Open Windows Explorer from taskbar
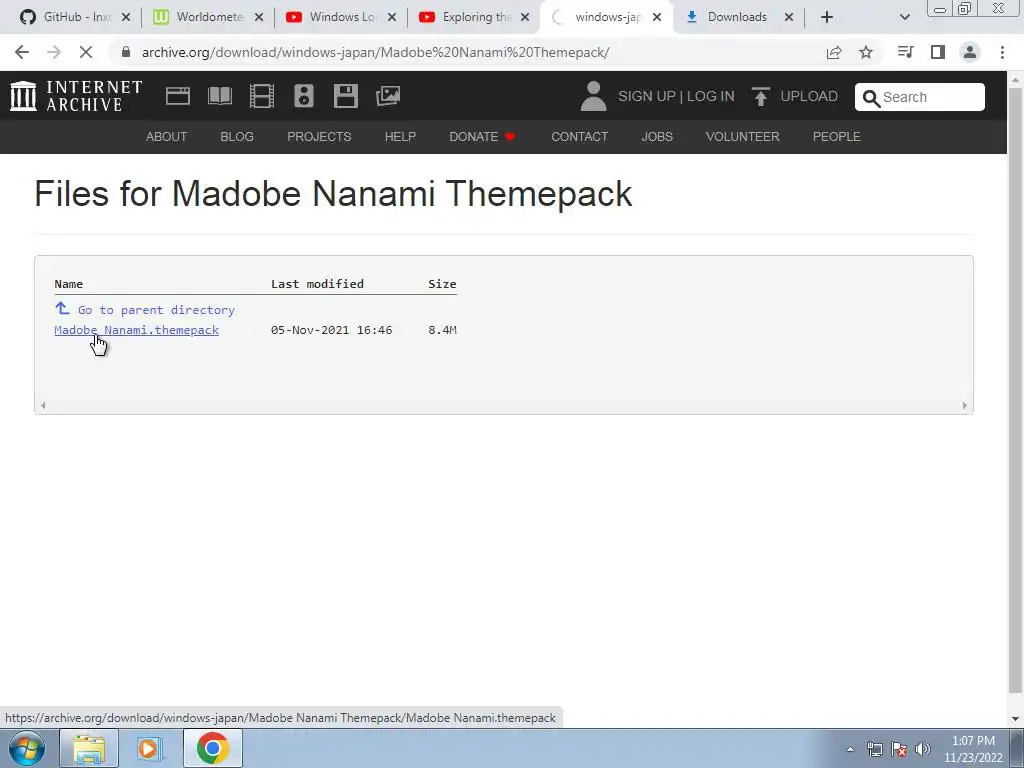This screenshot has height=768, width=1024. (x=89, y=748)
